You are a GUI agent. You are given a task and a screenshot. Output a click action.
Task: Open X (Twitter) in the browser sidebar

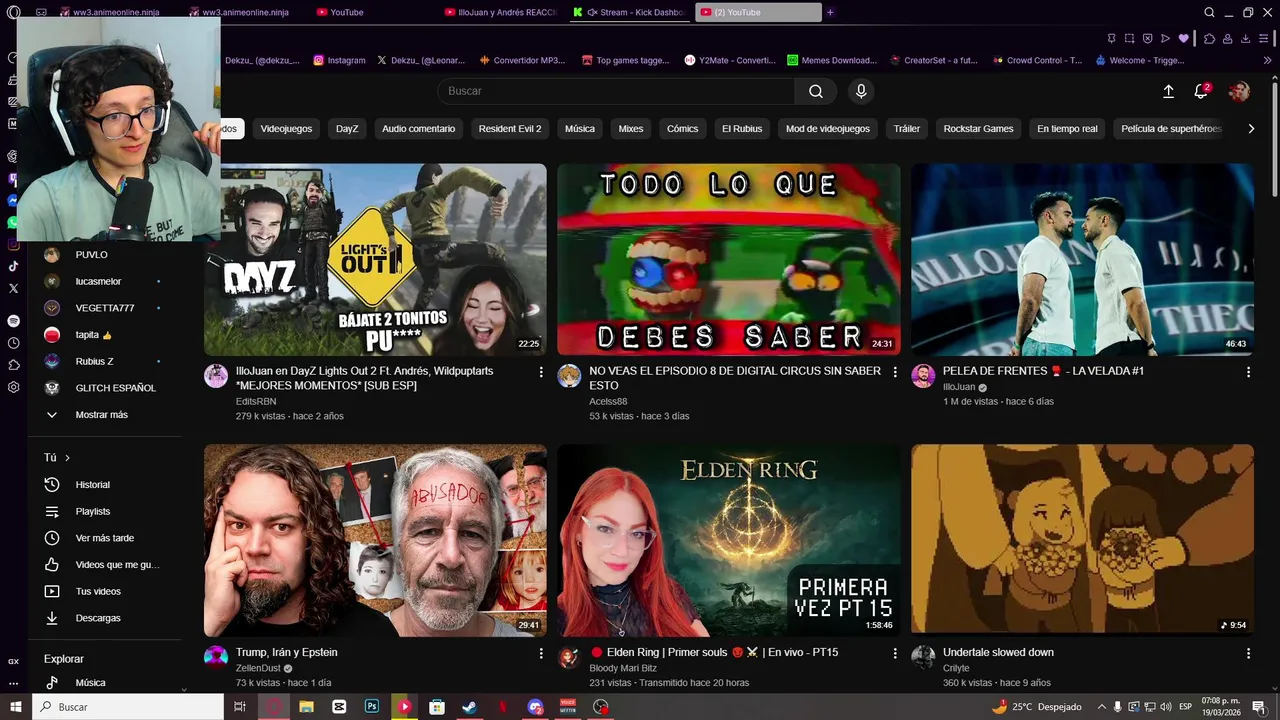[x=13, y=288]
